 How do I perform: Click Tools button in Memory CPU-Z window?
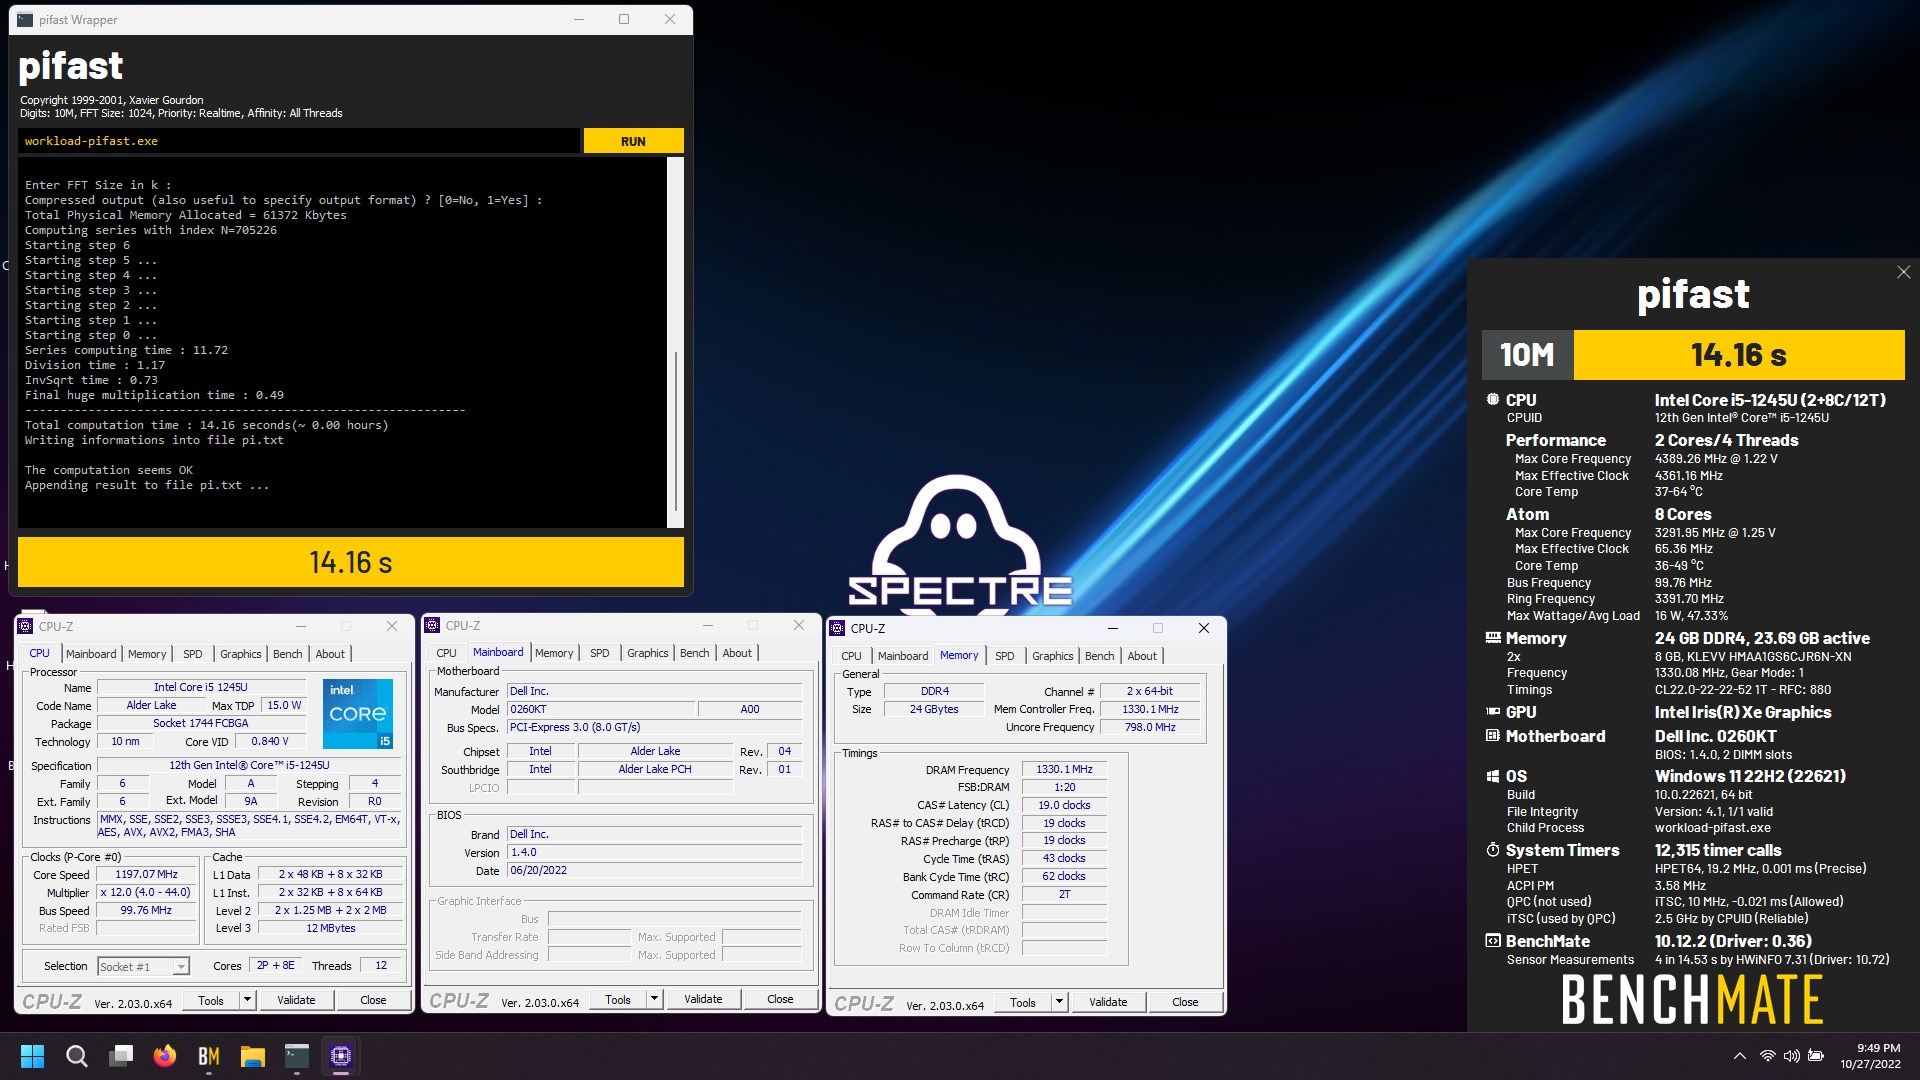pos(1023,1002)
